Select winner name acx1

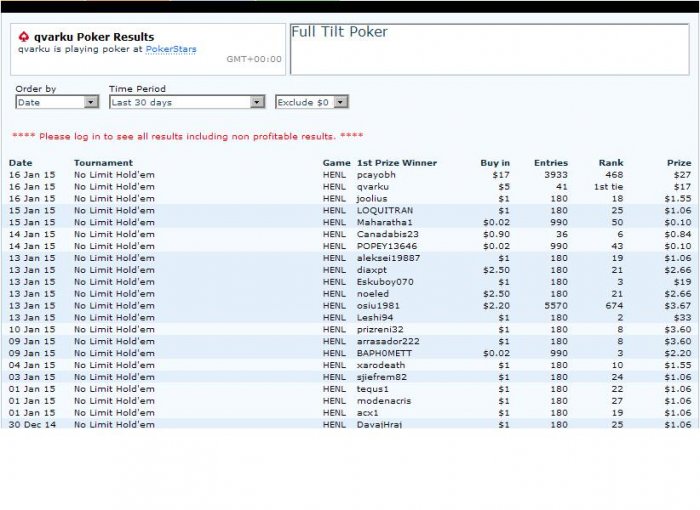(367, 413)
